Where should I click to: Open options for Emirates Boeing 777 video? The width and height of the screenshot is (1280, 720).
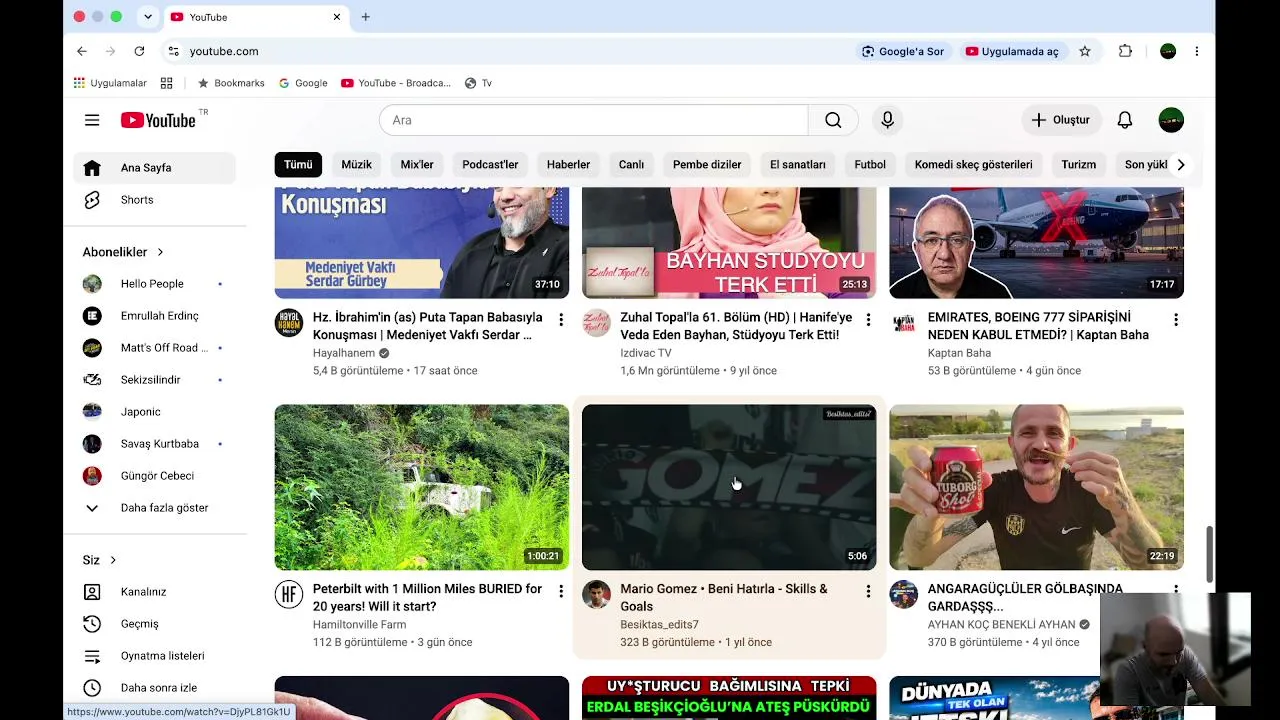pyautogui.click(x=1176, y=320)
